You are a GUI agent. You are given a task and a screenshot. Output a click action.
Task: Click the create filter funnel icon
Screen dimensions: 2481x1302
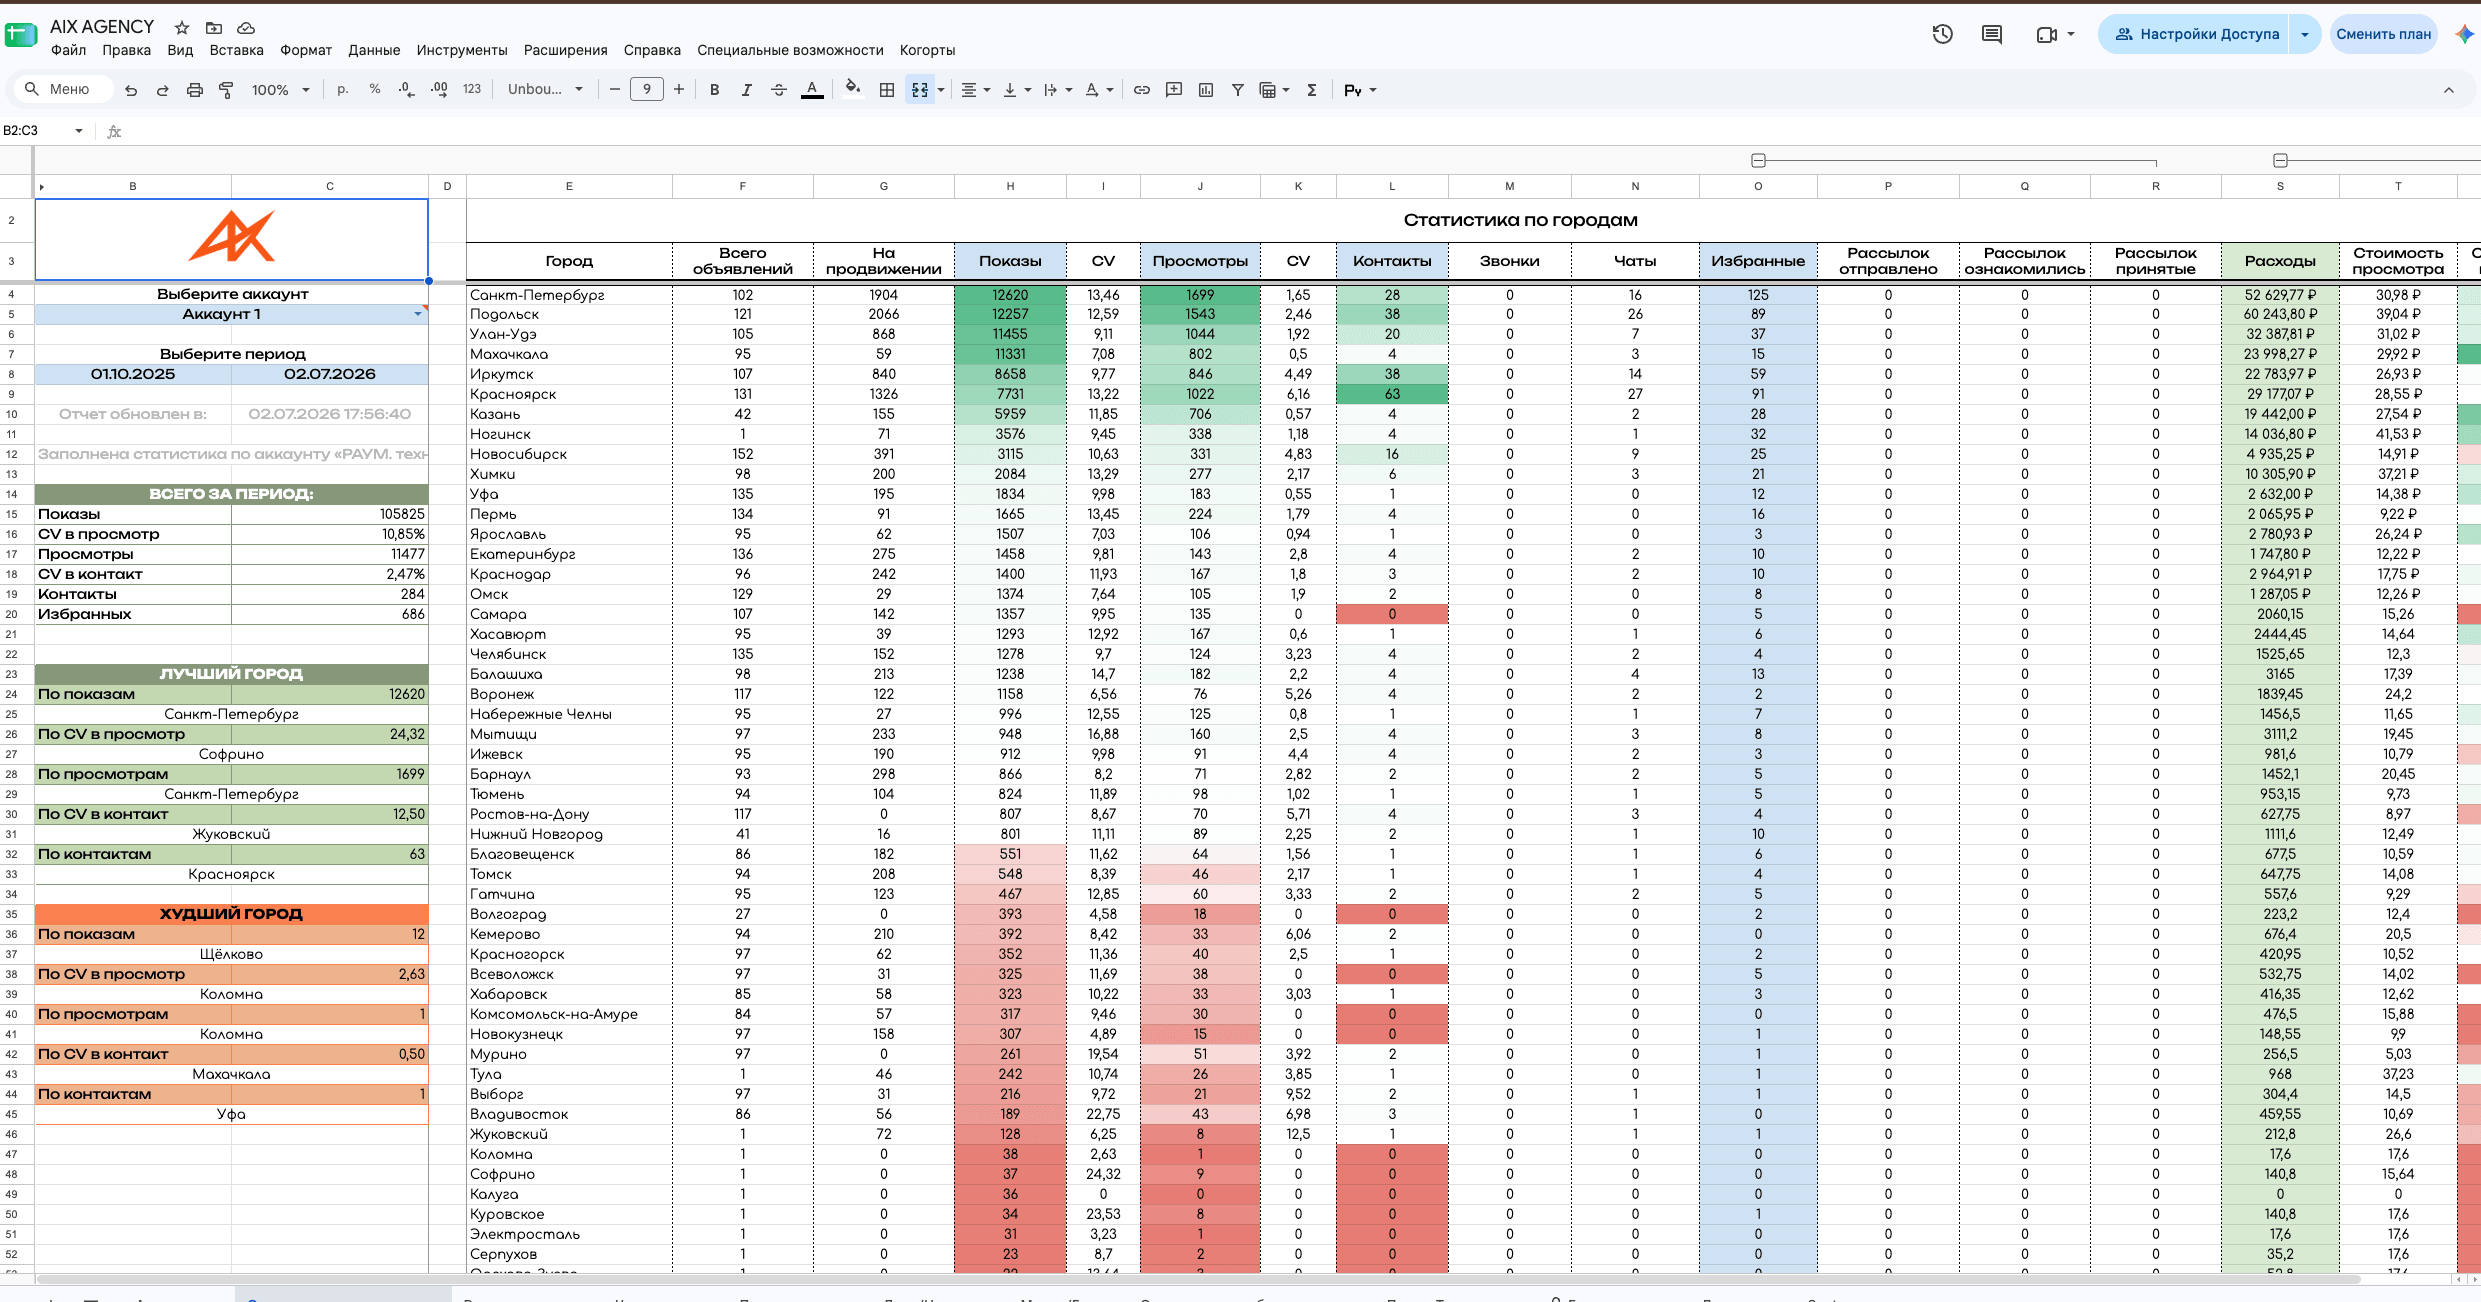1238,90
